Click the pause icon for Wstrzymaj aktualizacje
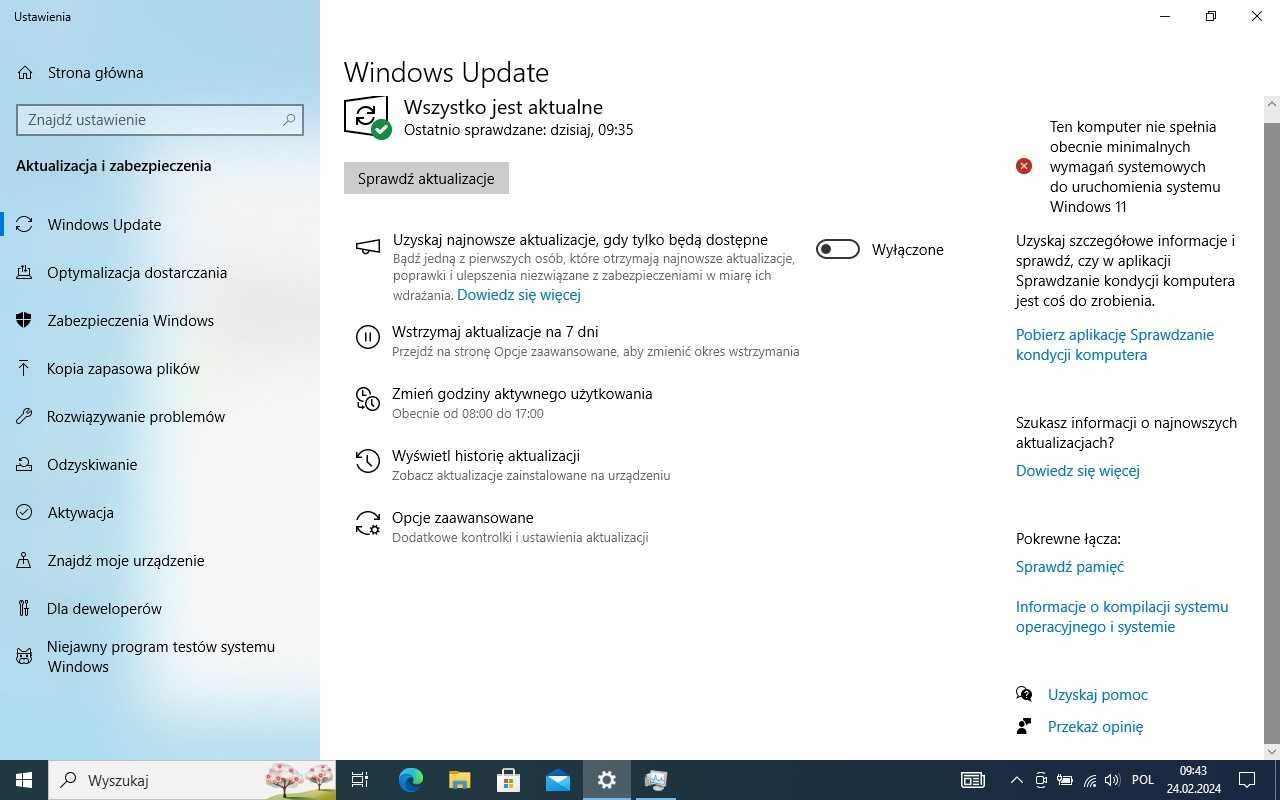 coord(368,337)
